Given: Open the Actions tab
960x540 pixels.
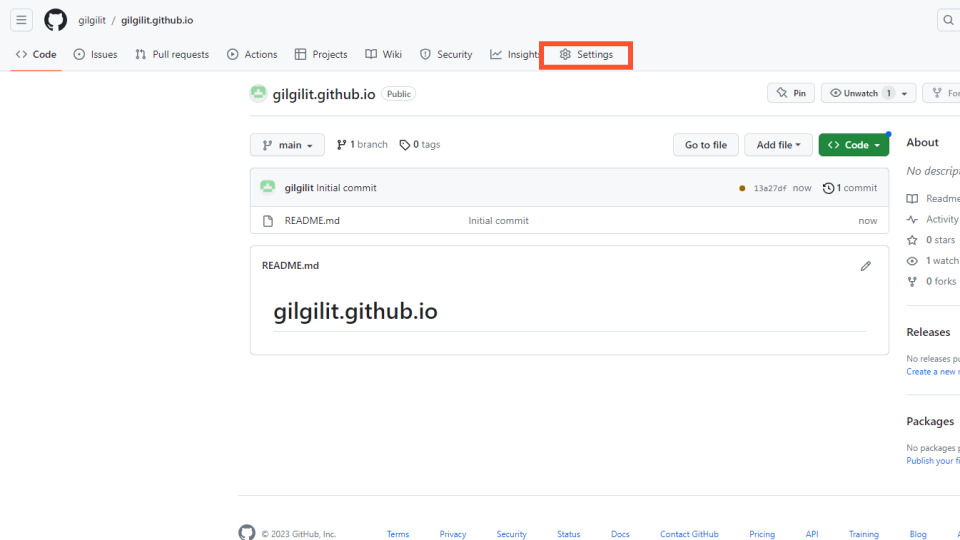Looking at the screenshot, I should click(x=252, y=54).
